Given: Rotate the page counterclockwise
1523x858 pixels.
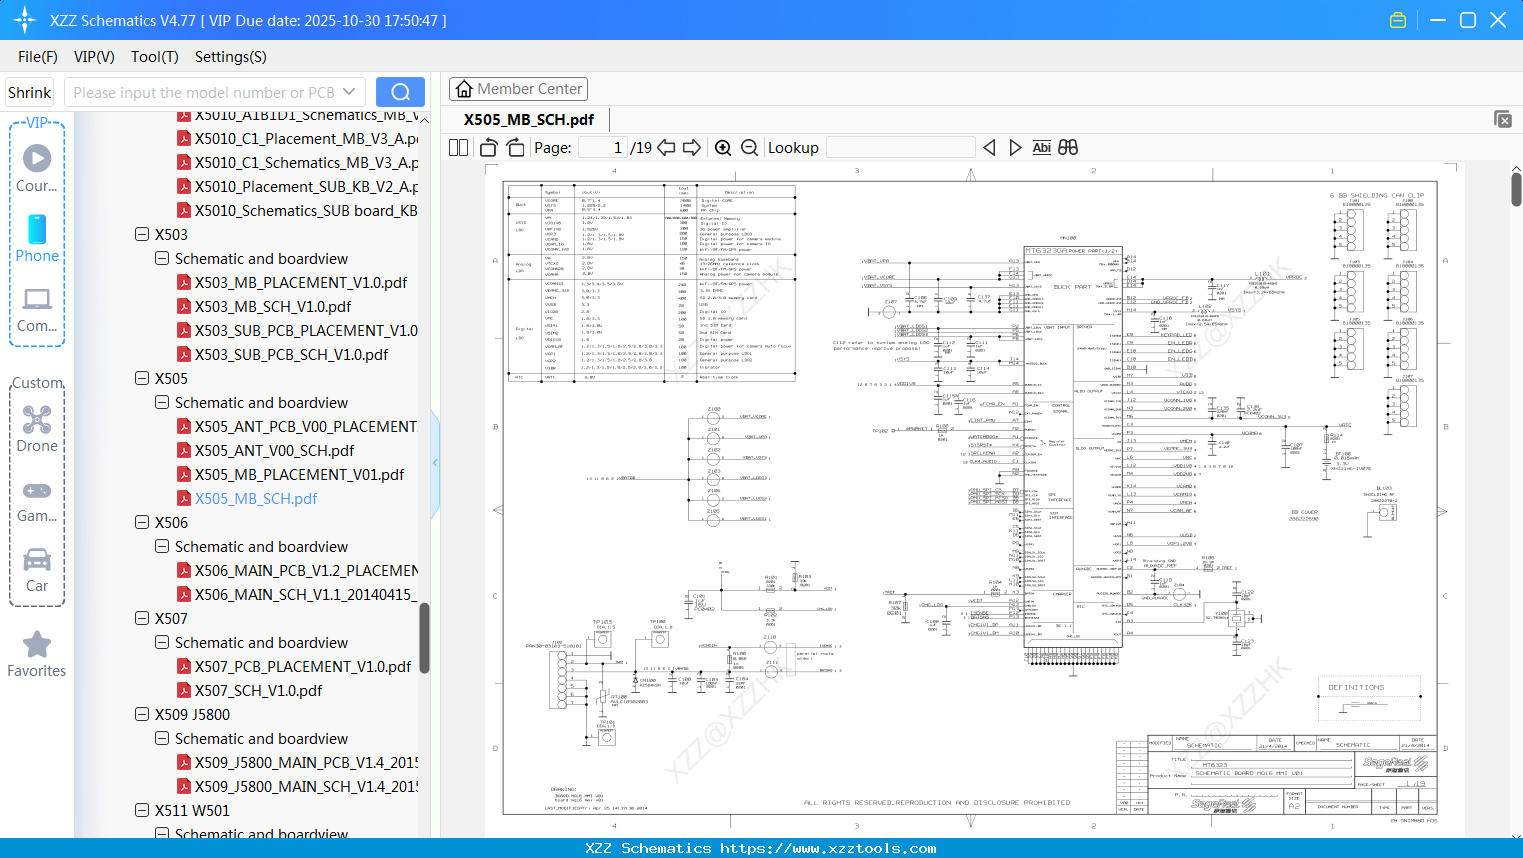Looking at the screenshot, I should coord(489,148).
